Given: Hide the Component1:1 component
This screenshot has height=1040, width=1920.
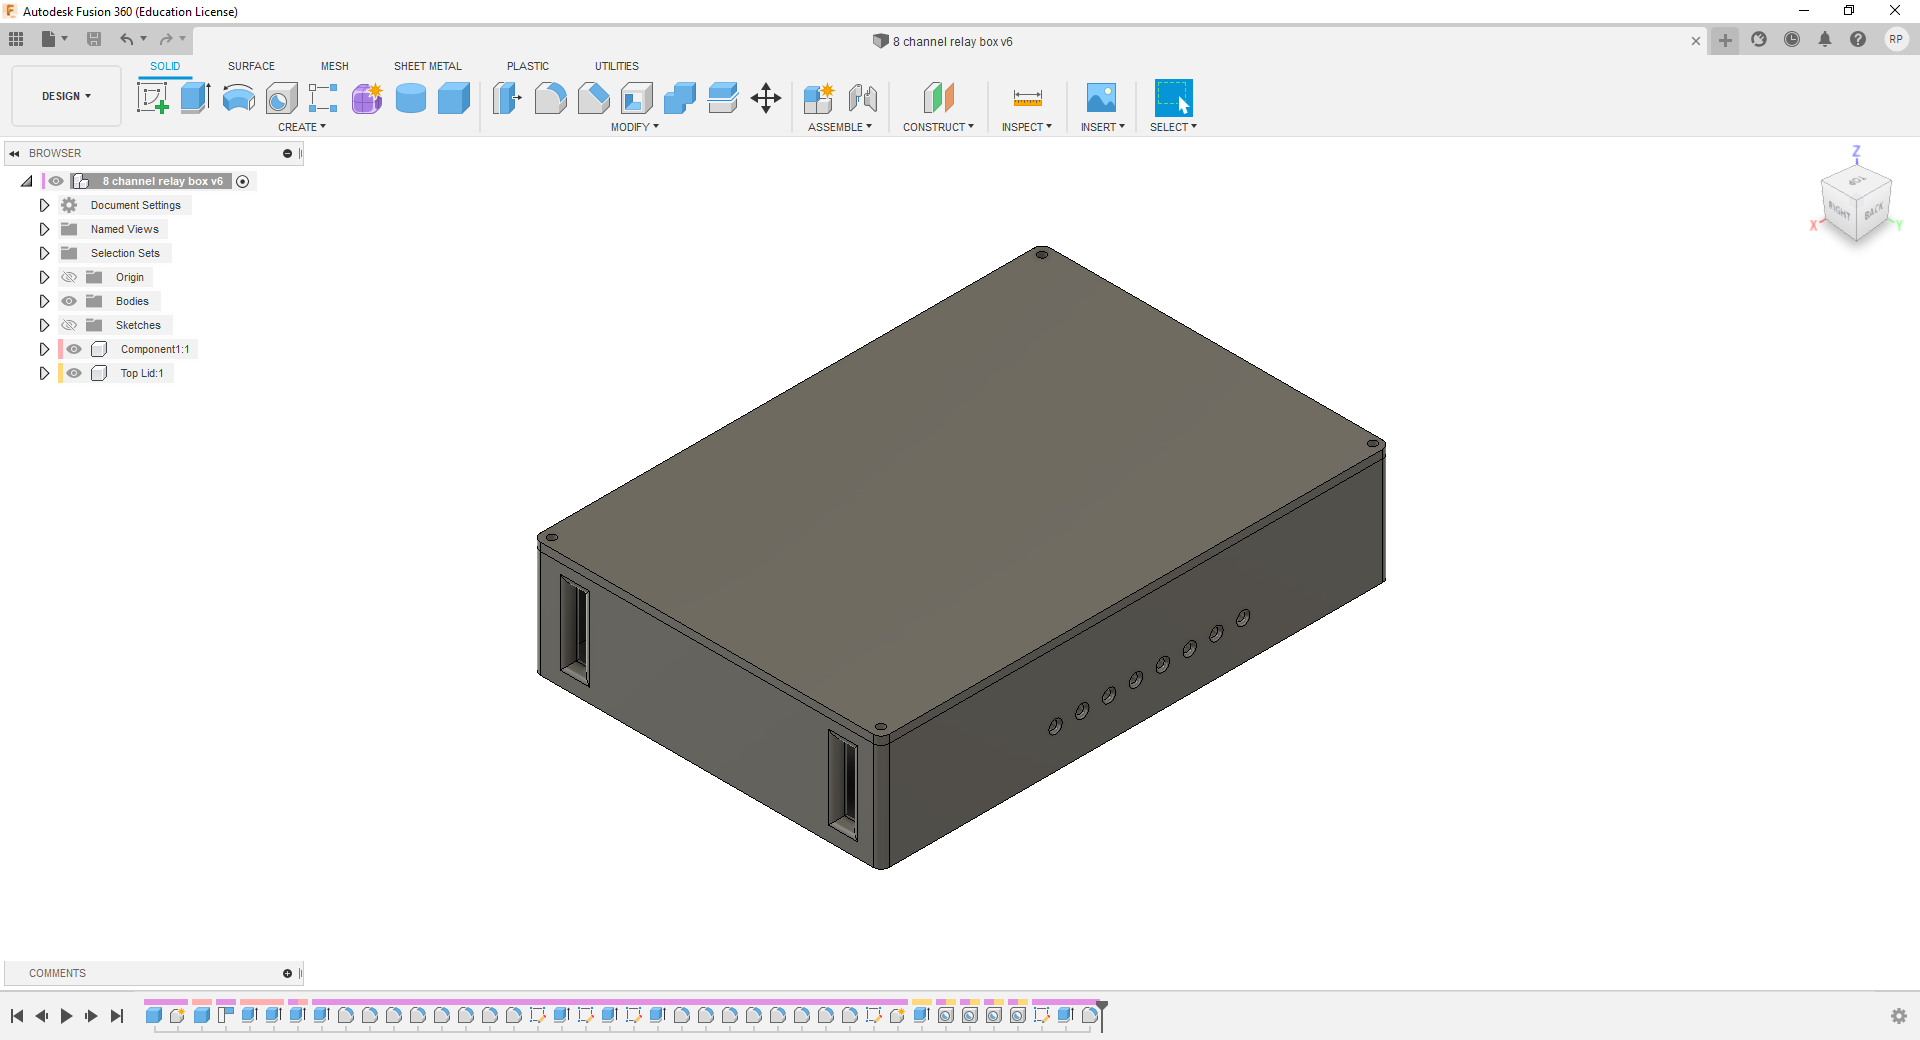Looking at the screenshot, I should coord(74,349).
